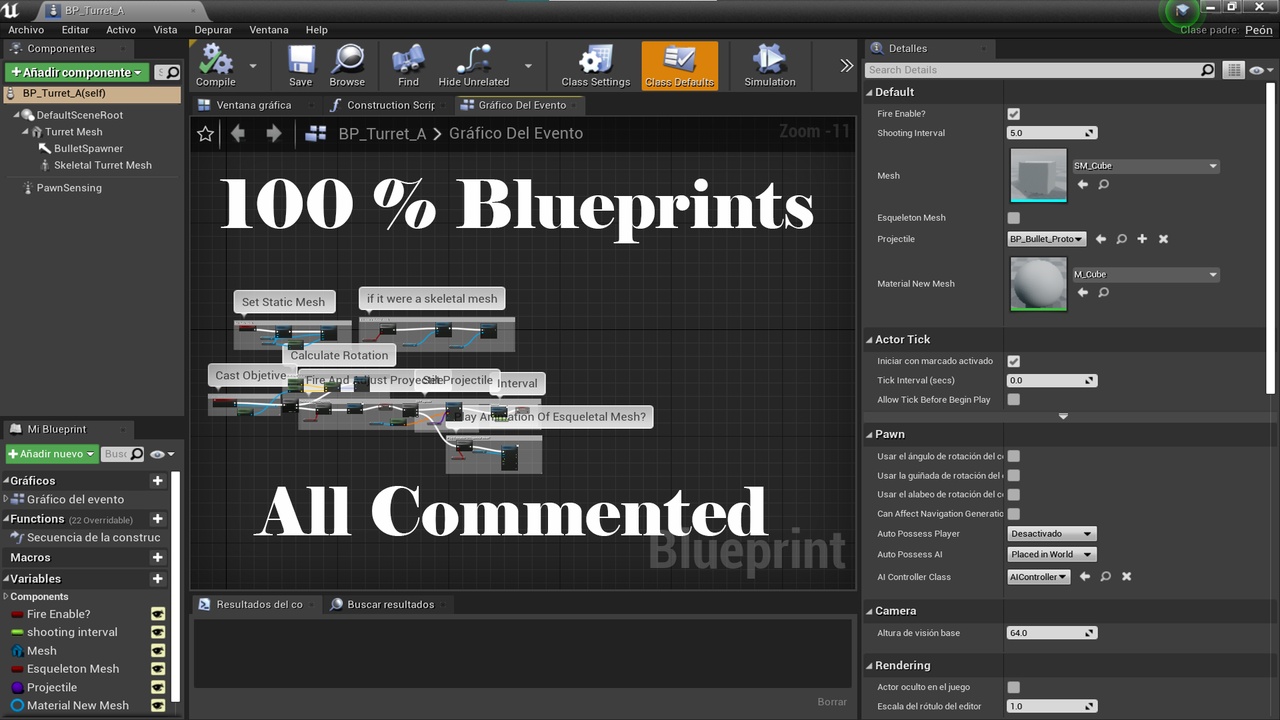Open M_Cube material dropdown
This screenshot has width=1280, height=720.
pos(1145,274)
